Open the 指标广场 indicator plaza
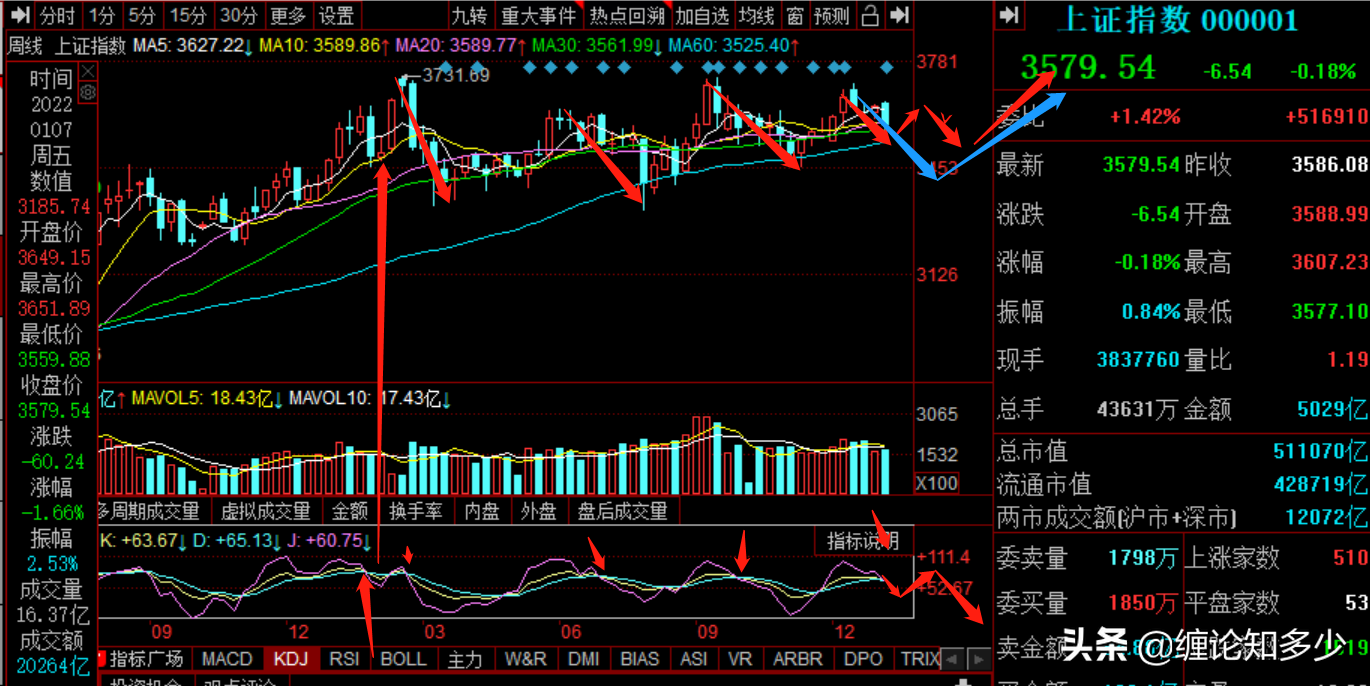 click(146, 659)
